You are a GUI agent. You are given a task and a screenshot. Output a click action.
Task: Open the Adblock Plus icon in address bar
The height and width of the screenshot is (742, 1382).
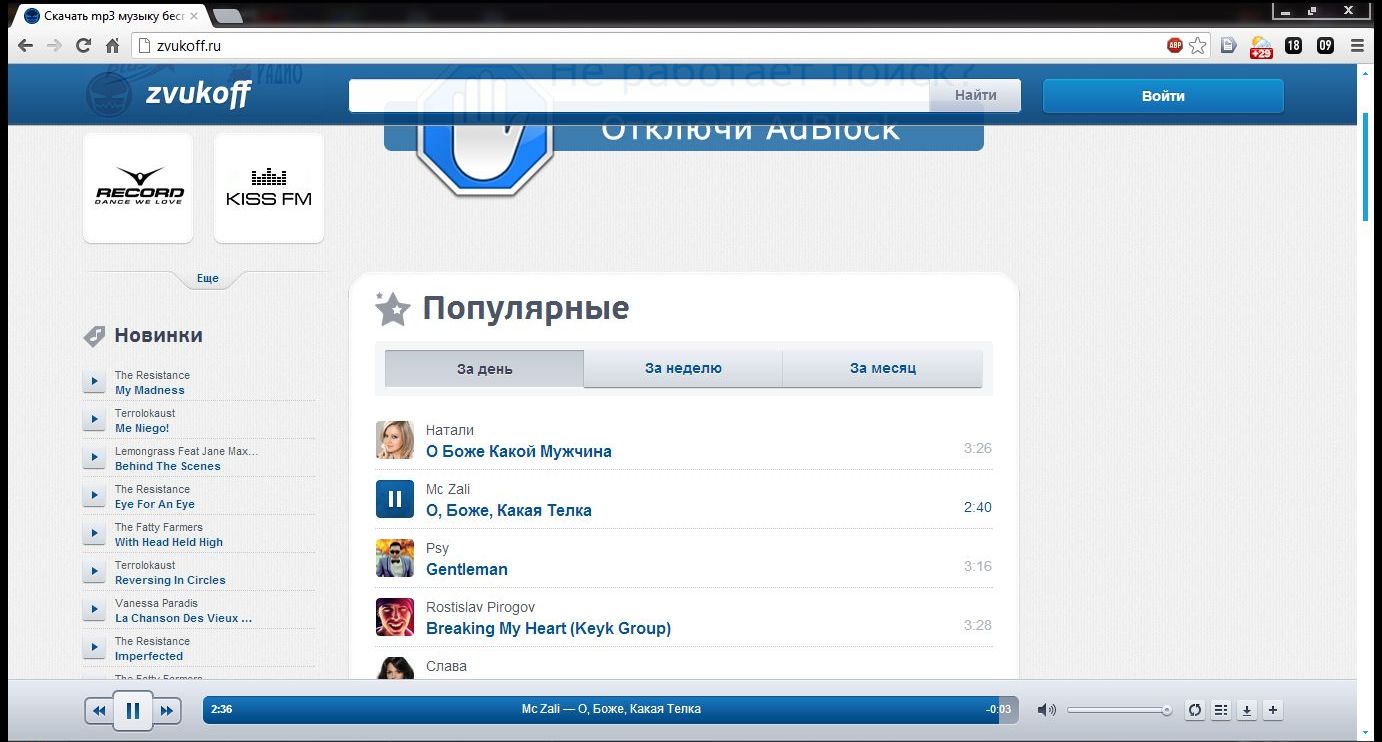click(x=1175, y=45)
